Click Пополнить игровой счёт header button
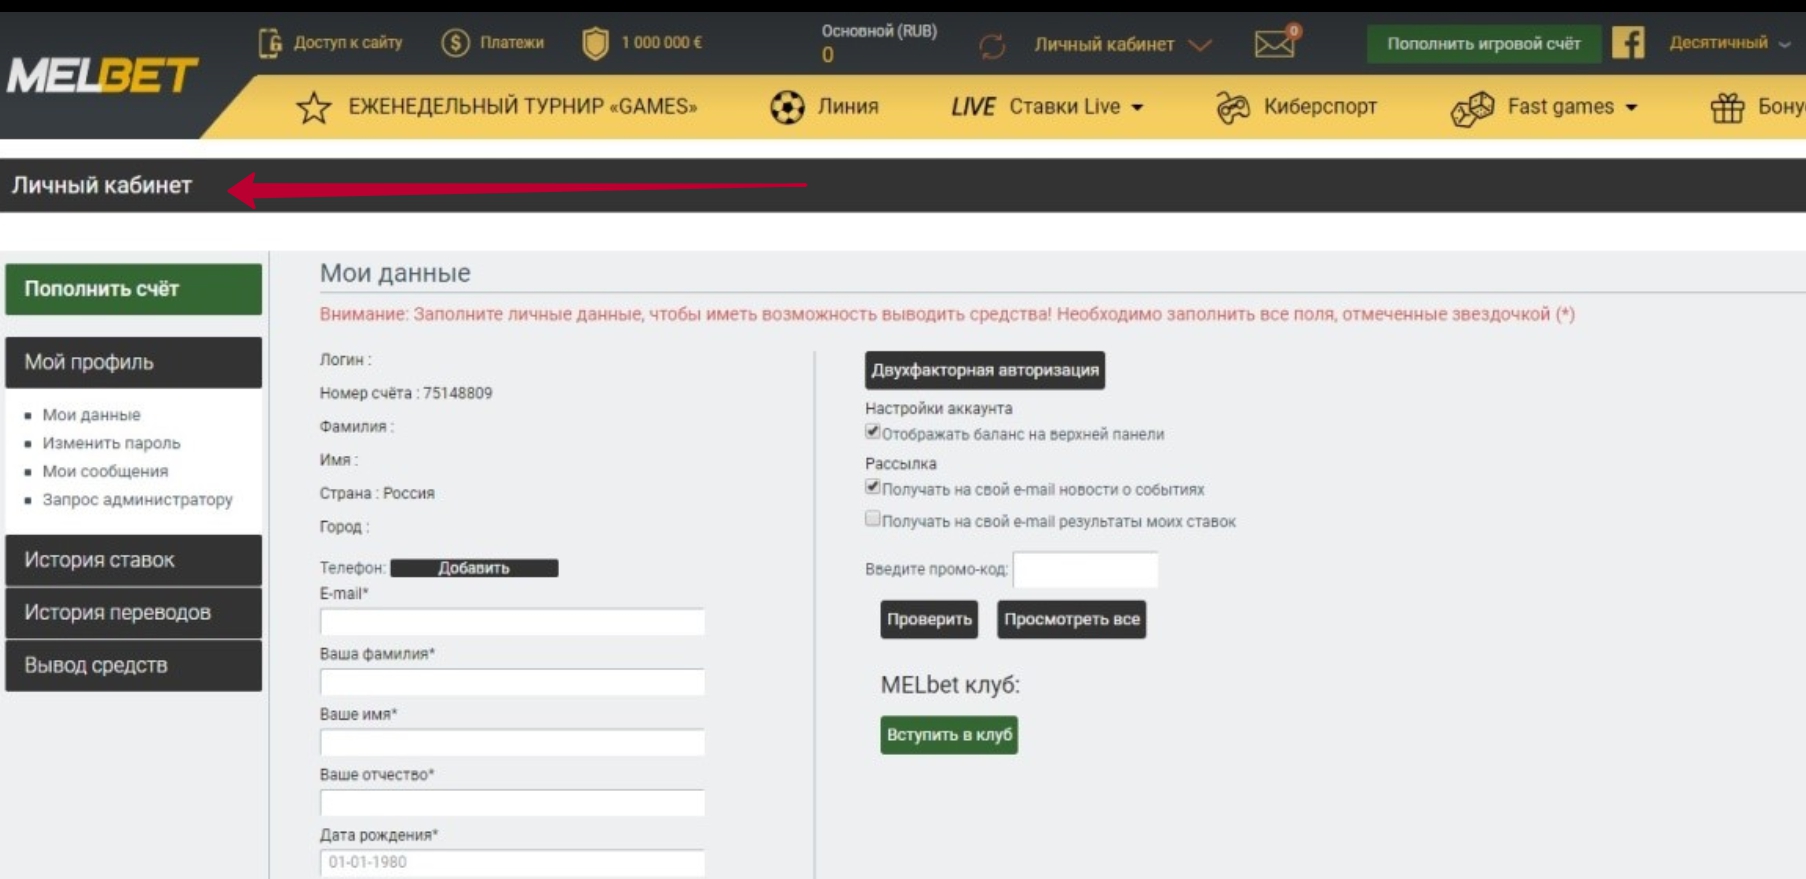1806x879 pixels. tap(1483, 44)
